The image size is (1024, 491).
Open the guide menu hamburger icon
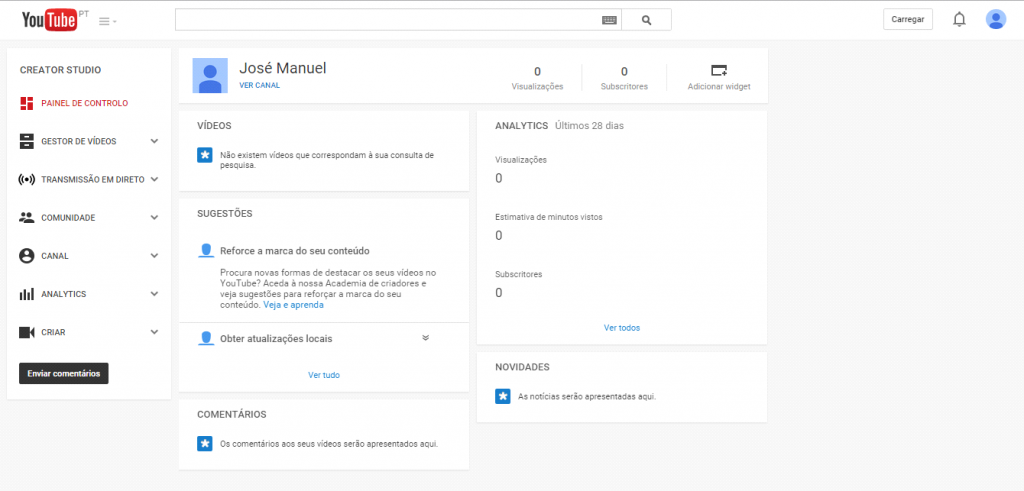tap(105, 21)
